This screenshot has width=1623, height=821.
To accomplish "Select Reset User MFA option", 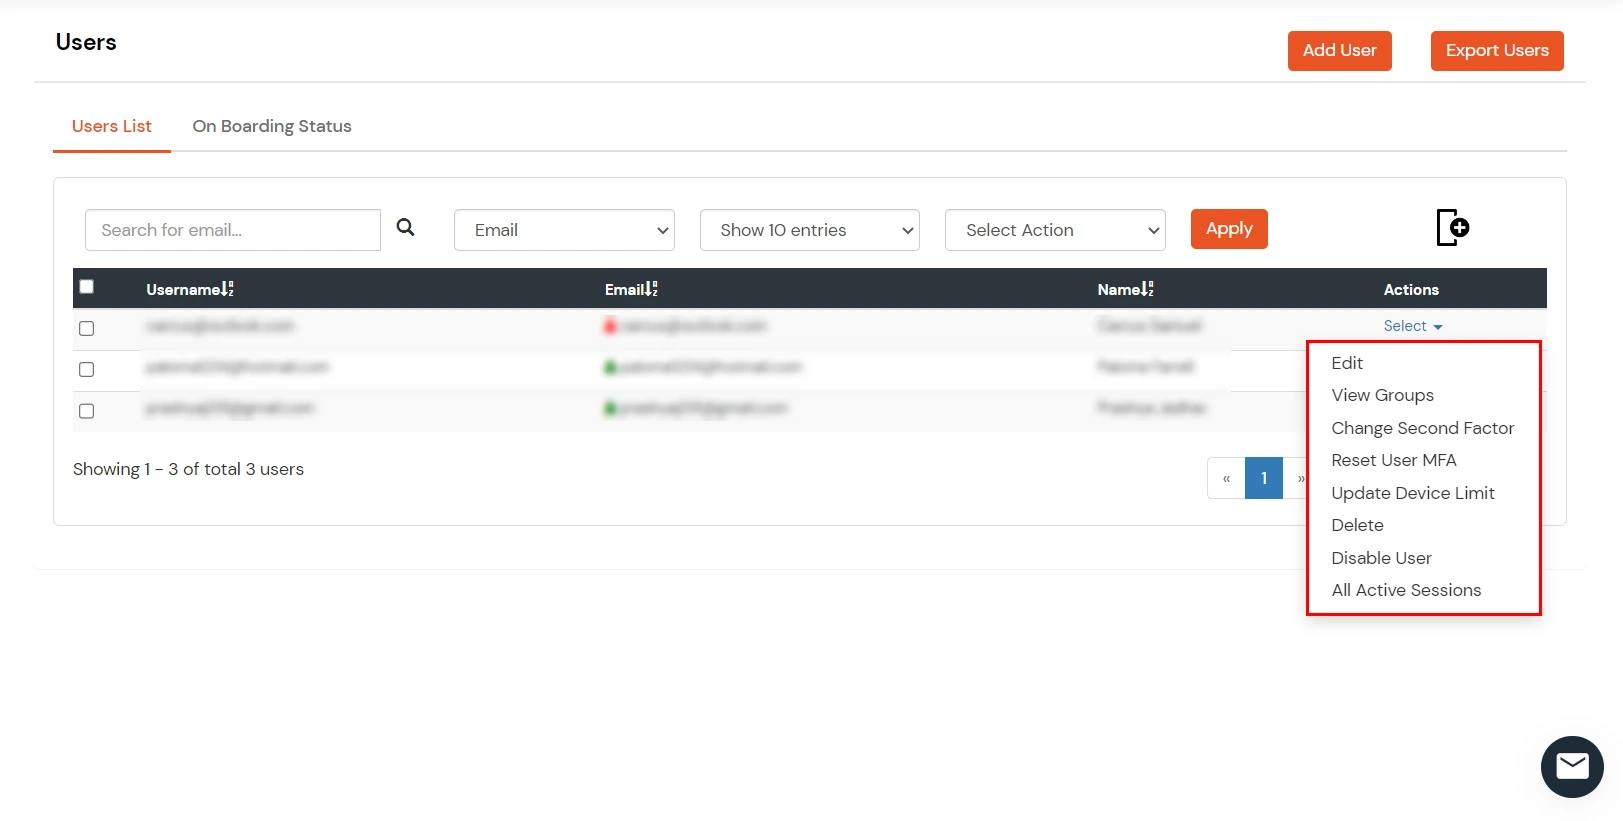I will (1394, 460).
